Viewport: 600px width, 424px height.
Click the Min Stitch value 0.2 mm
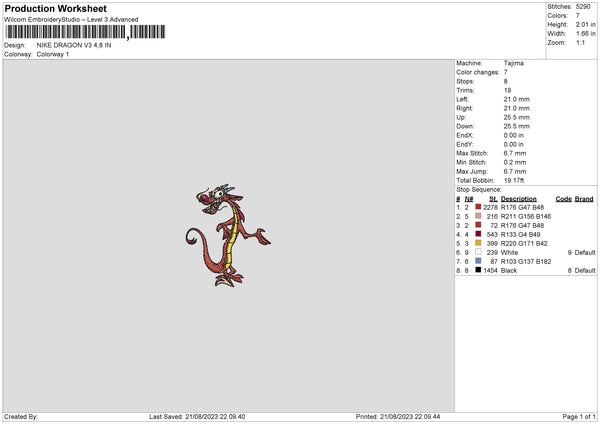point(515,162)
